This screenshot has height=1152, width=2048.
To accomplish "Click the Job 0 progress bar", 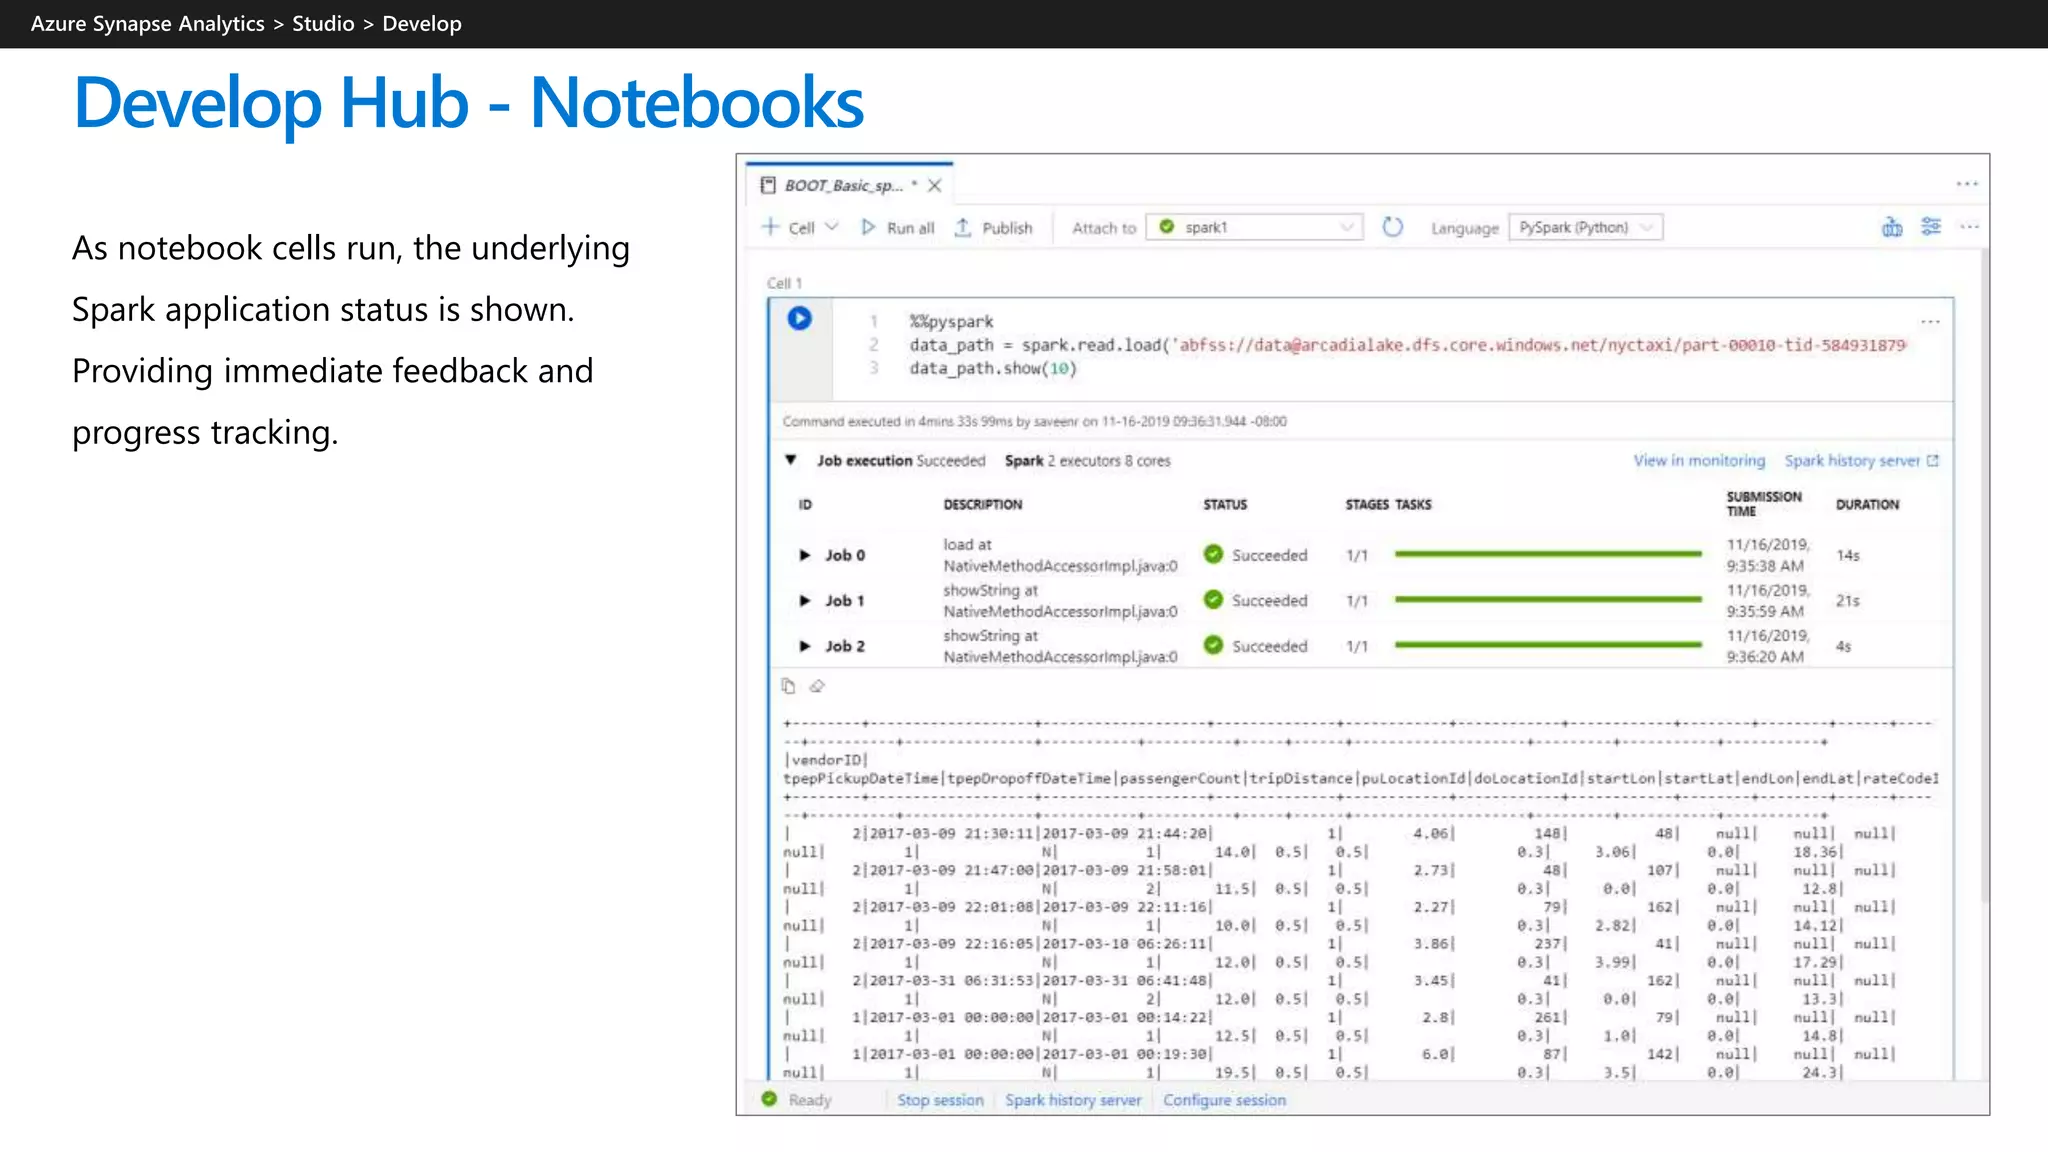I will (x=1548, y=554).
